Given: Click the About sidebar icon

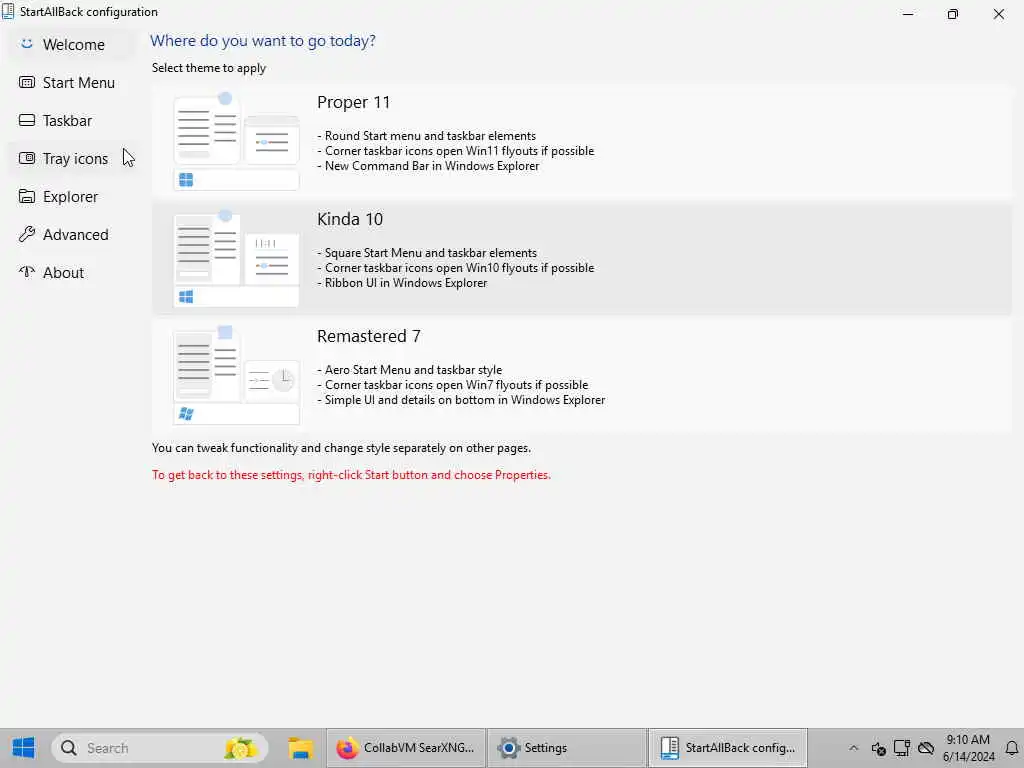Looking at the screenshot, I should pyautogui.click(x=27, y=272).
